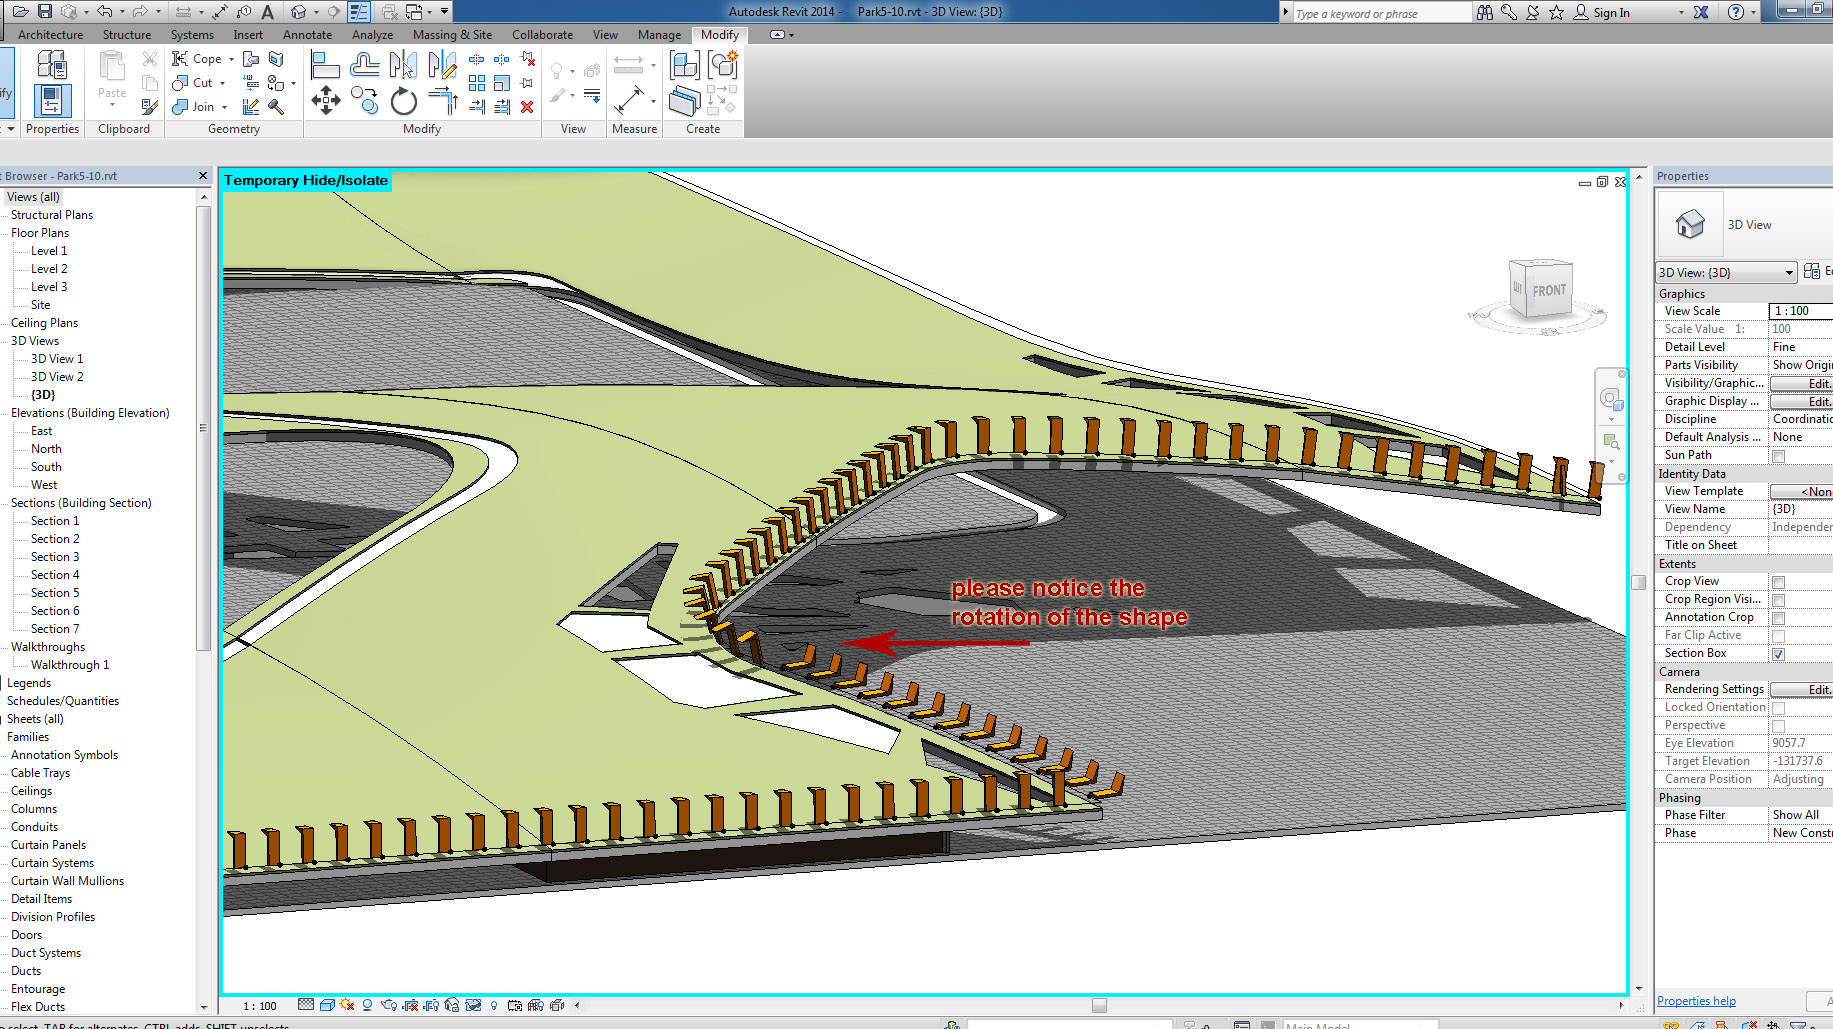This screenshot has height=1029, width=1833.
Task: Check the Sun Path checkbox
Action: [1778, 456]
